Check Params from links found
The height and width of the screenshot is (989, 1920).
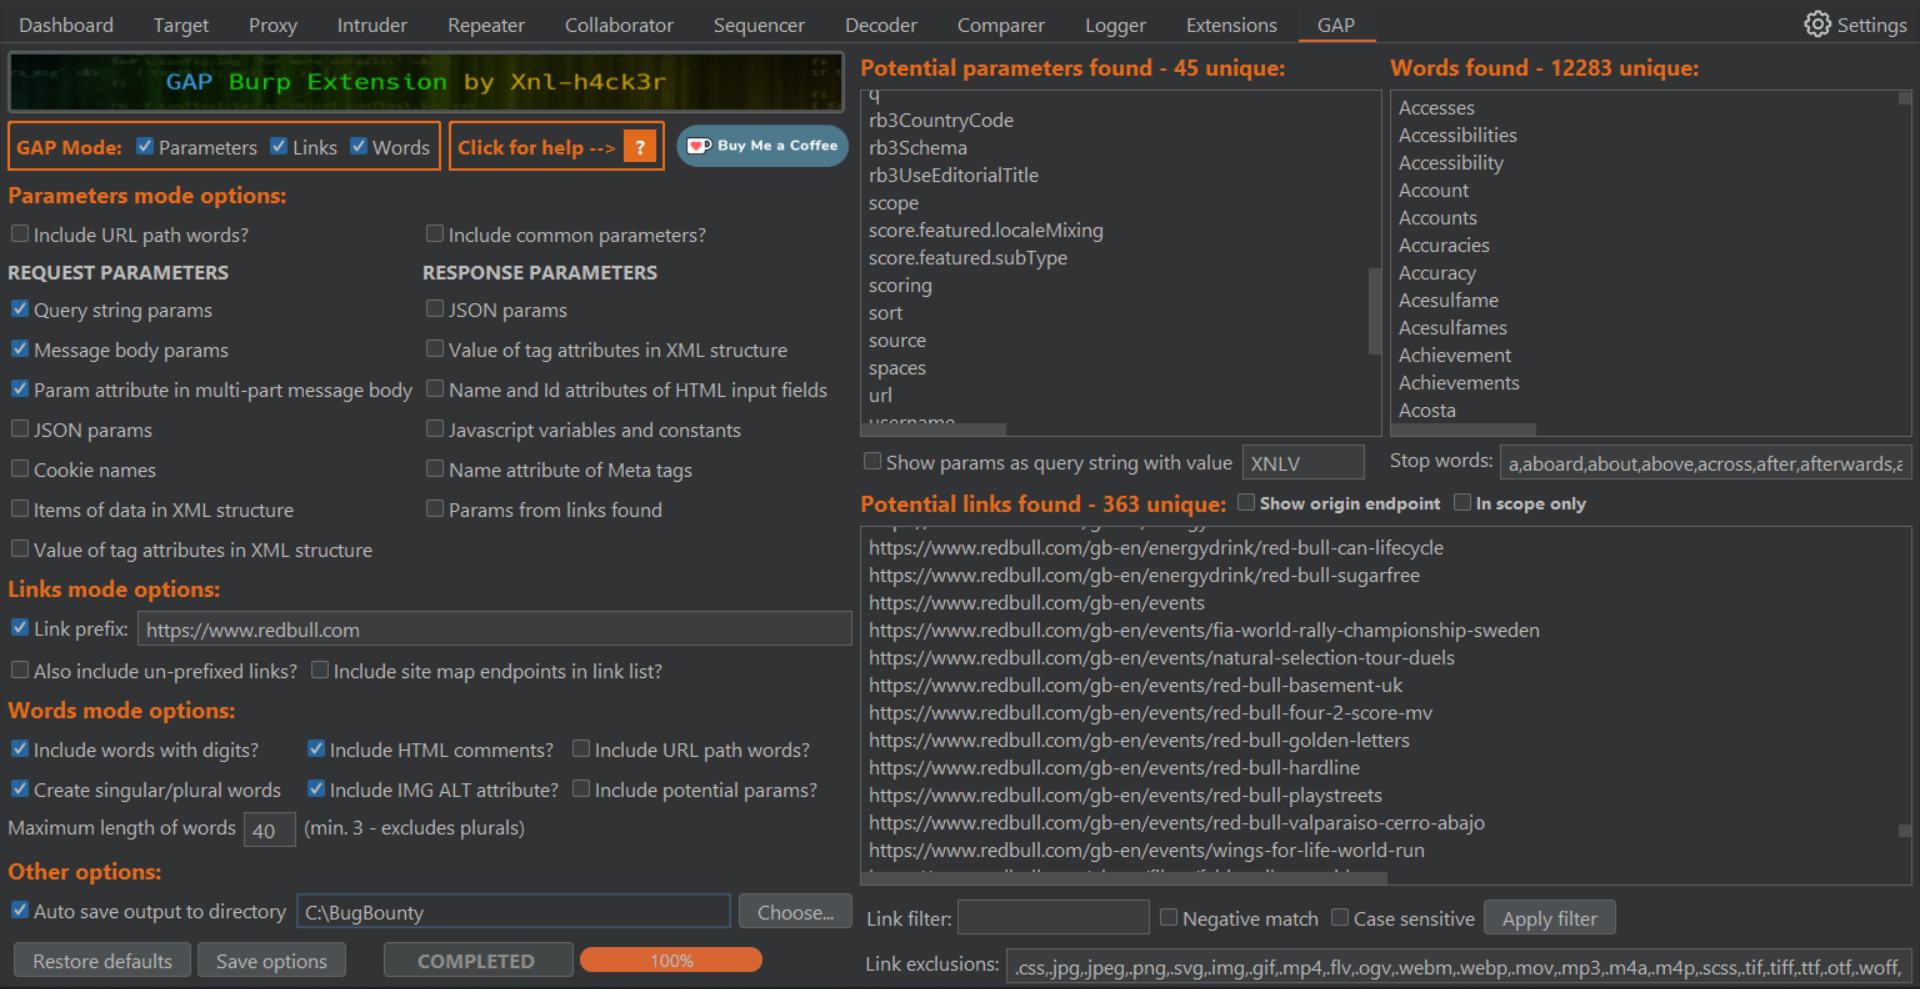435,509
